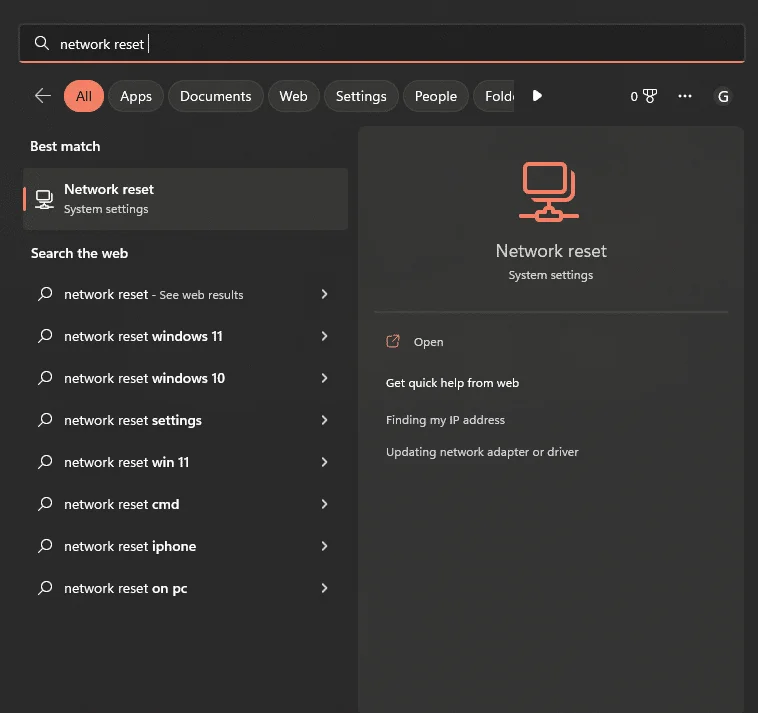Click the G user profile avatar
758x713 pixels.
pos(723,97)
